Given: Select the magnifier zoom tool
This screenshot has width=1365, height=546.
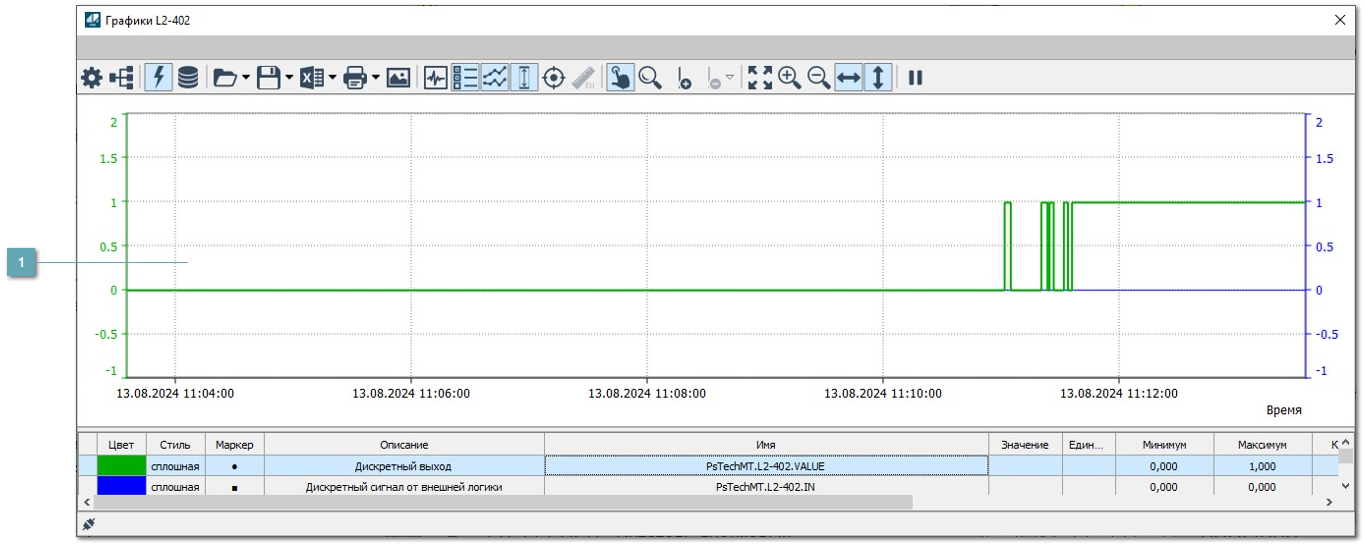Looking at the screenshot, I should point(650,78).
